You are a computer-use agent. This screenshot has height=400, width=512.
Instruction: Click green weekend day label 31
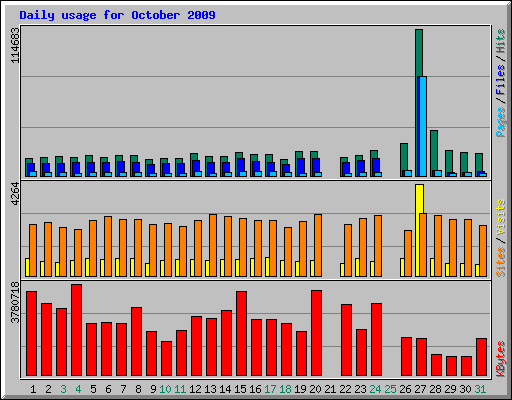[480, 389]
